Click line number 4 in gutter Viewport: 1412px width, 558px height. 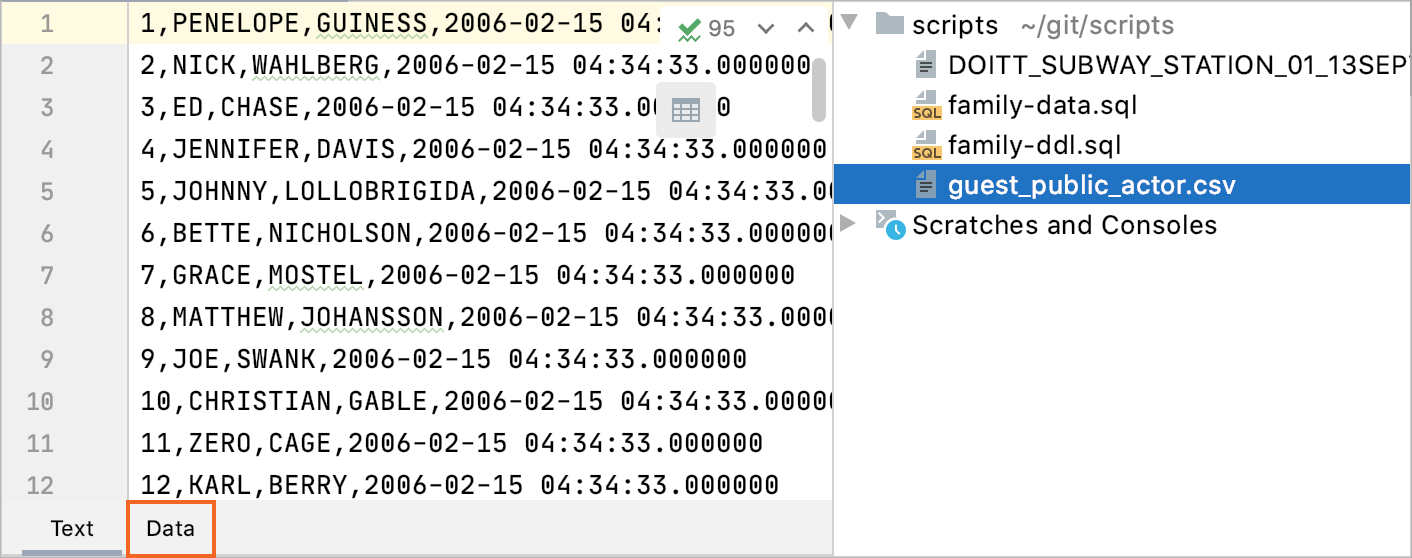tap(46, 150)
